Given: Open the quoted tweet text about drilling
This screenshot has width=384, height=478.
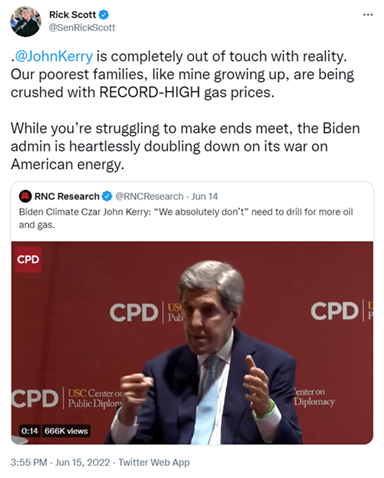Looking at the screenshot, I should [186, 218].
